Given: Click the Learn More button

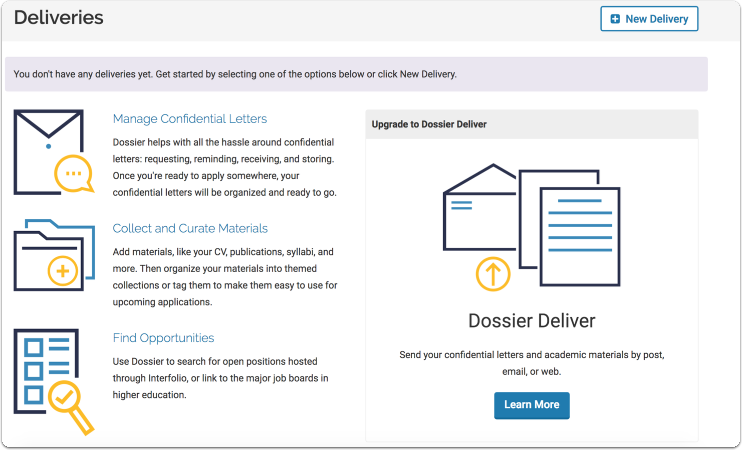Looking at the screenshot, I should coord(531,405).
